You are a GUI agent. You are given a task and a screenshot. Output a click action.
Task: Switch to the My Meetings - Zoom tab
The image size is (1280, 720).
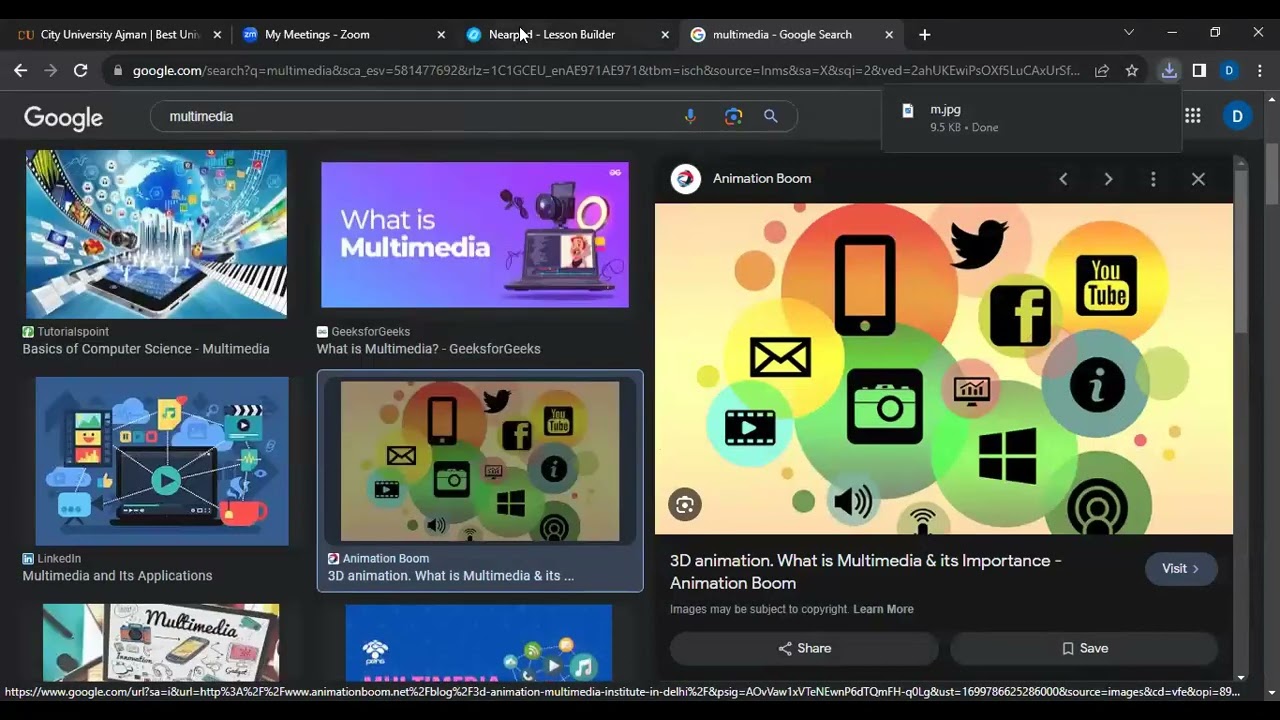click(344, 34)
